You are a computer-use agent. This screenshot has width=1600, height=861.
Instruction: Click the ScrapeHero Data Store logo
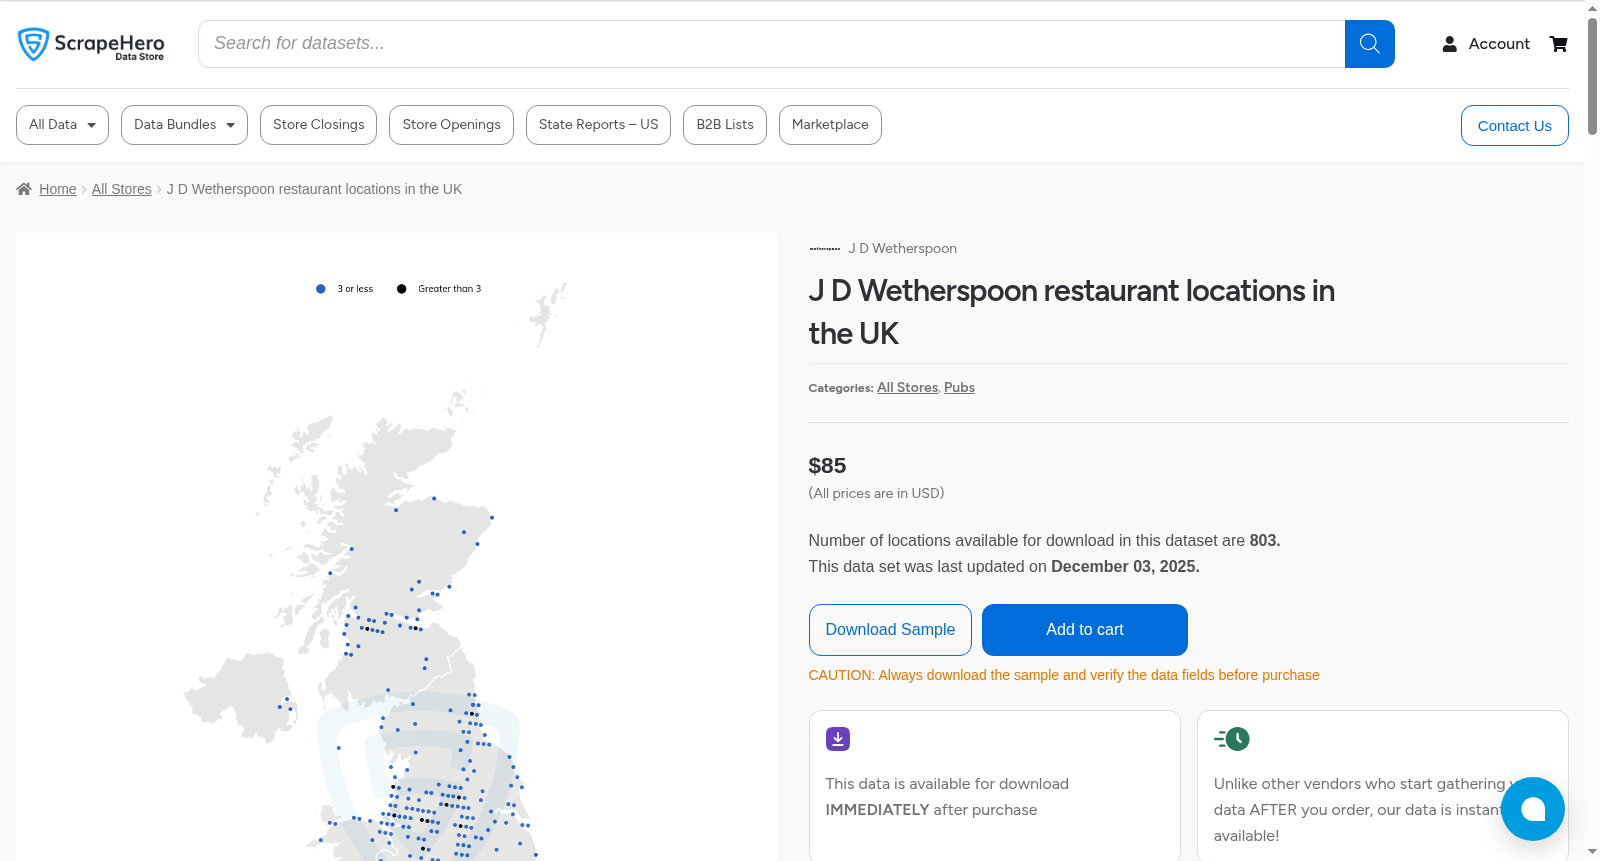pyautogui.click(x=91, y=44)
